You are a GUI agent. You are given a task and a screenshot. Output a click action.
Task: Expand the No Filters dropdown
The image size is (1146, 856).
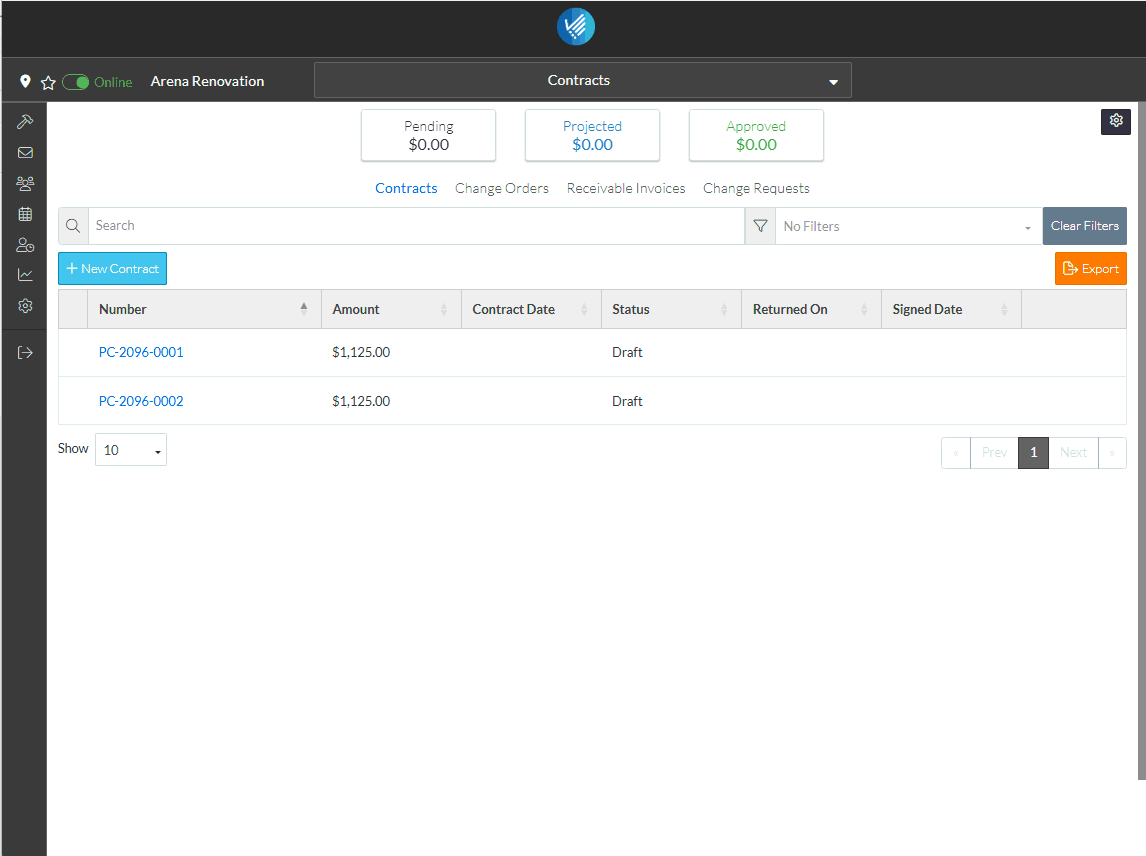pos(908,226)
